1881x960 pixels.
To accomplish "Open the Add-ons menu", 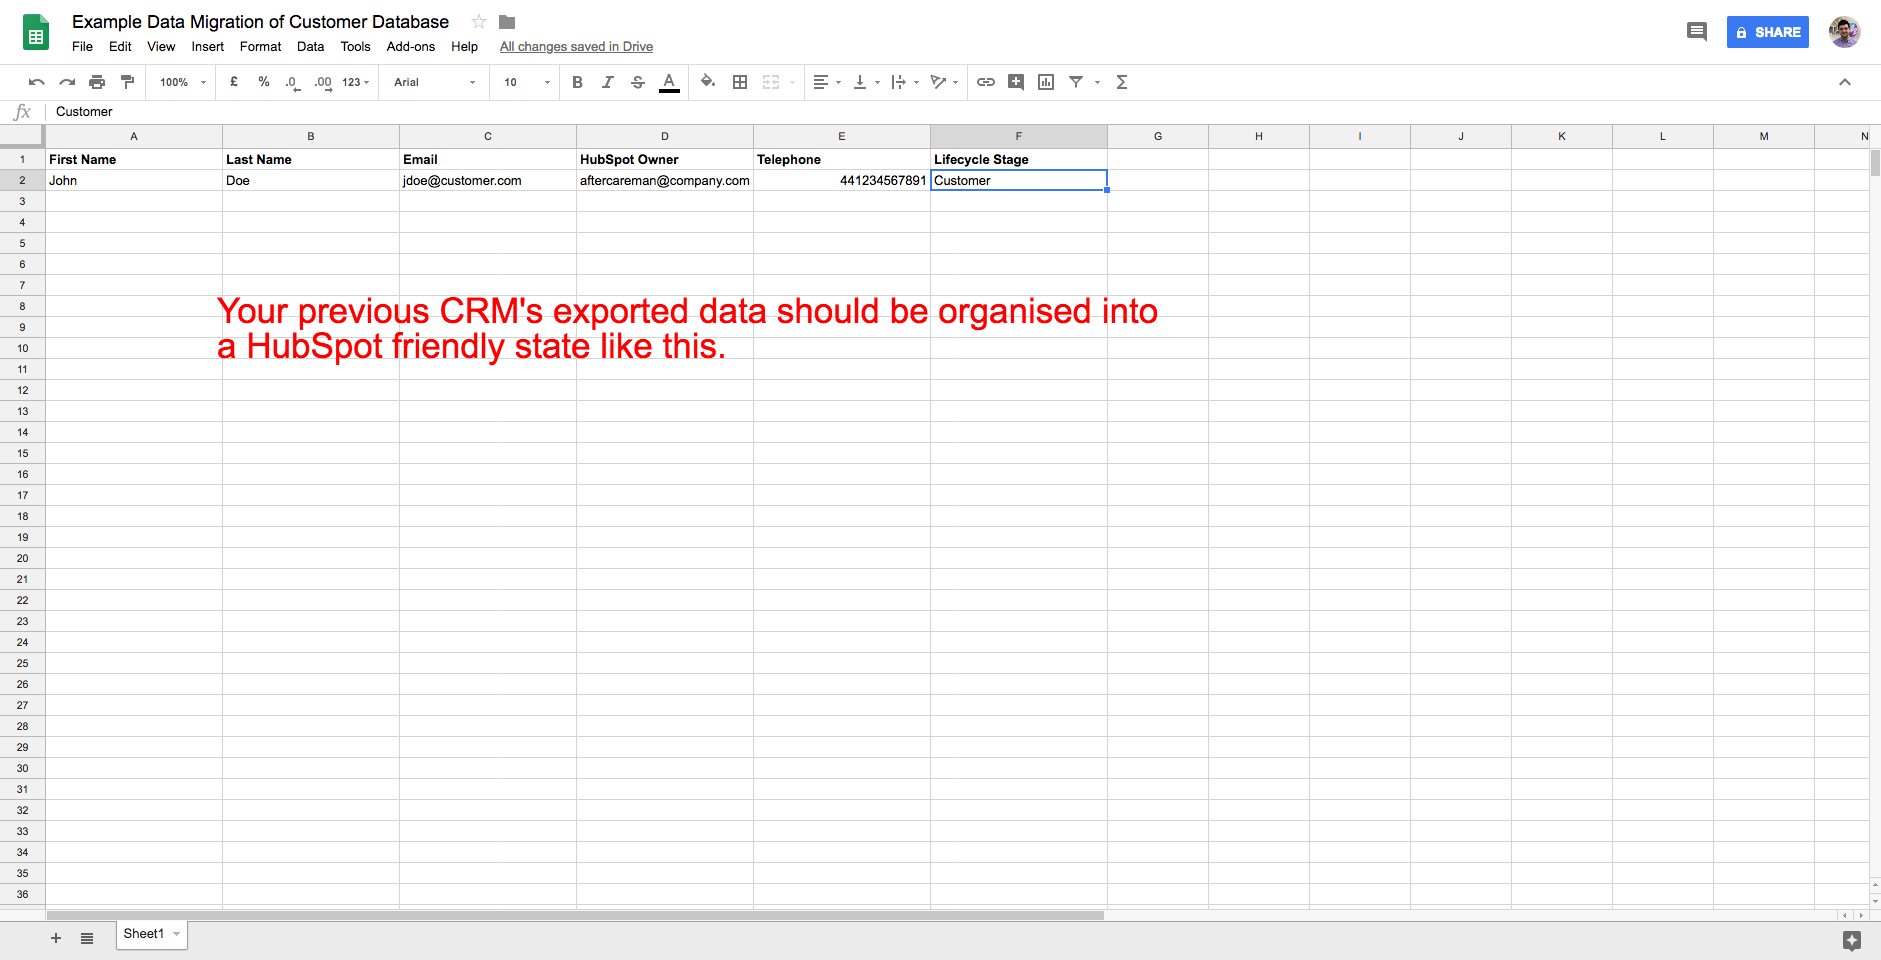I will pyautogui.click(x=410, y=47).
